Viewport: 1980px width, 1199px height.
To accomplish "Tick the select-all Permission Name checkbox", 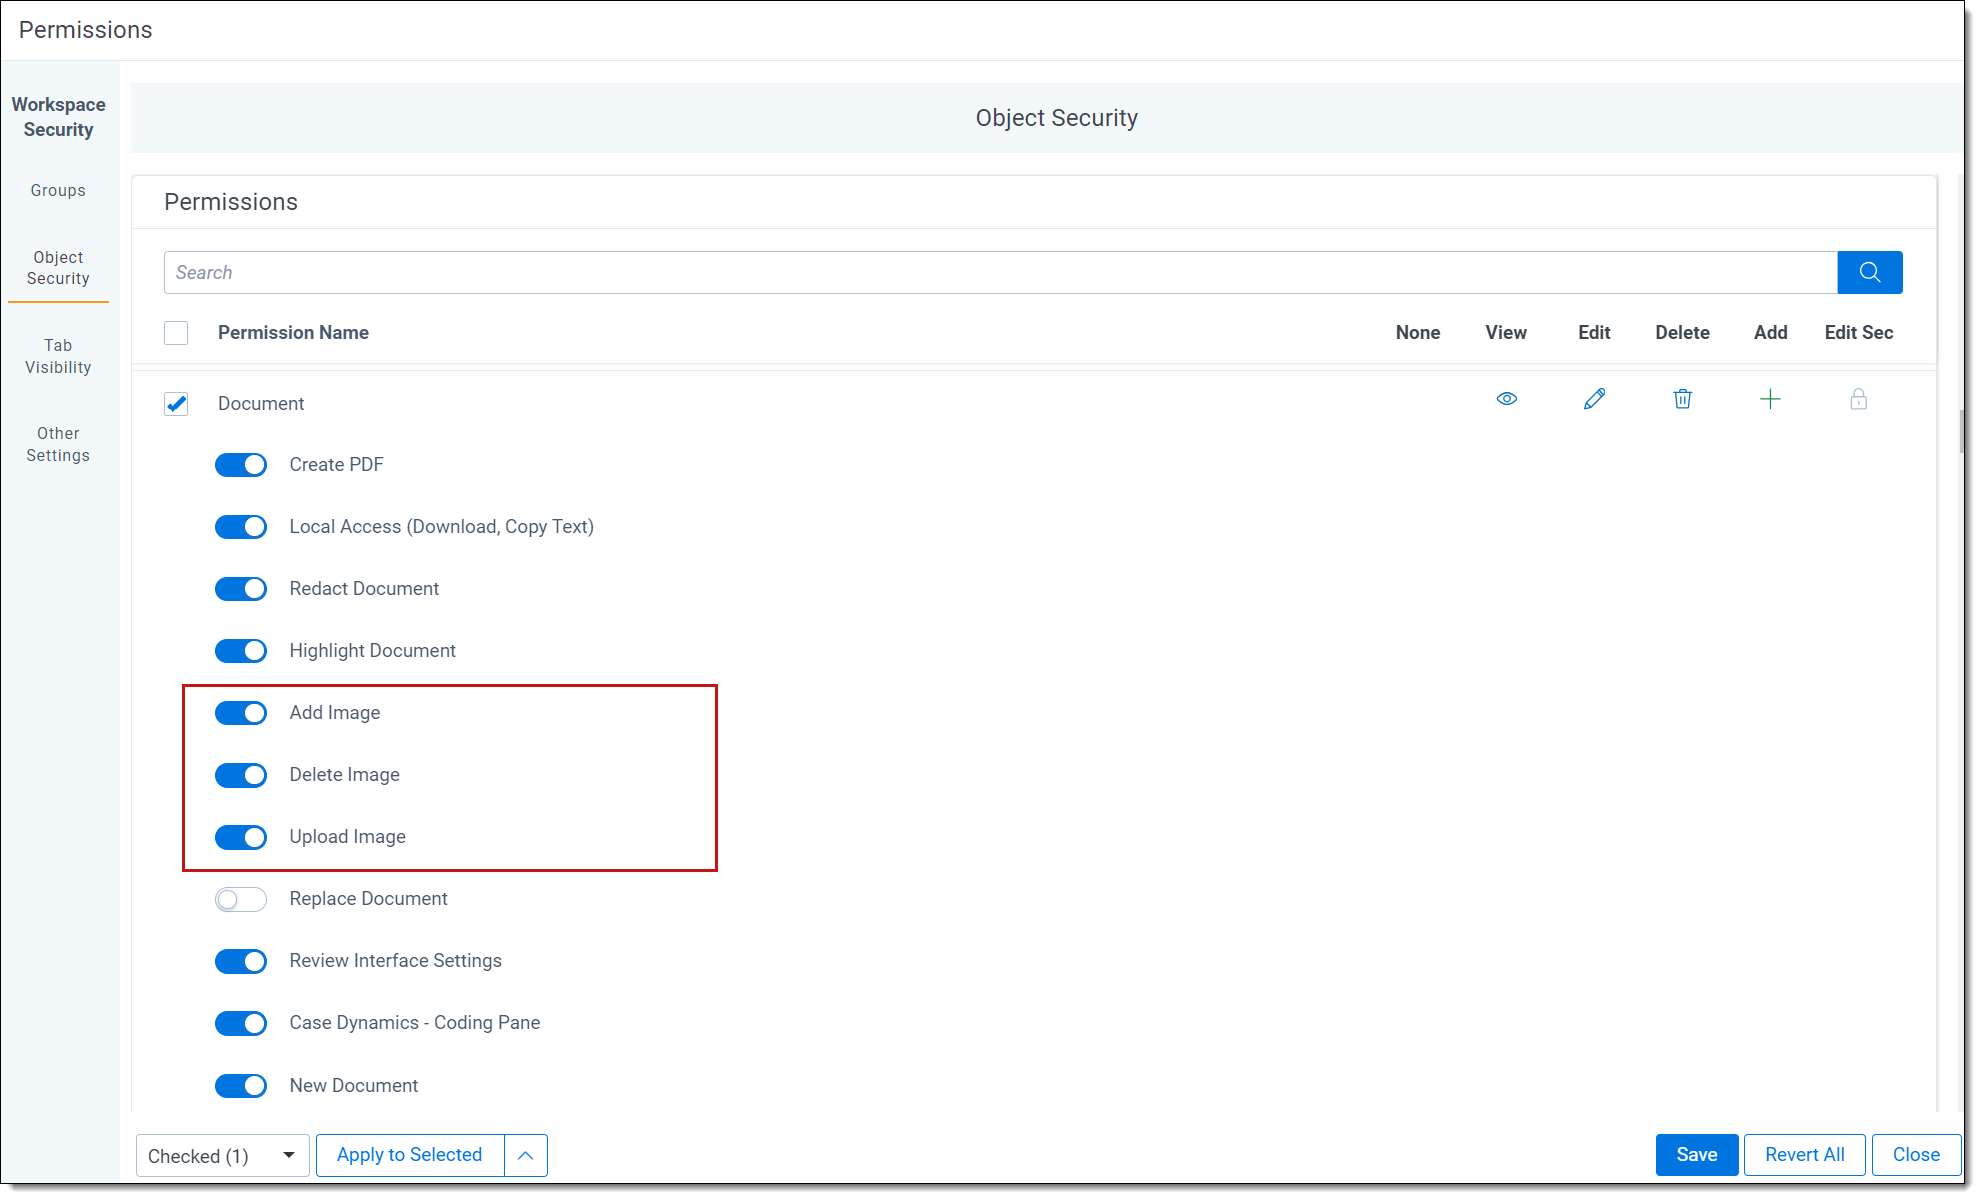I will 176,332.
